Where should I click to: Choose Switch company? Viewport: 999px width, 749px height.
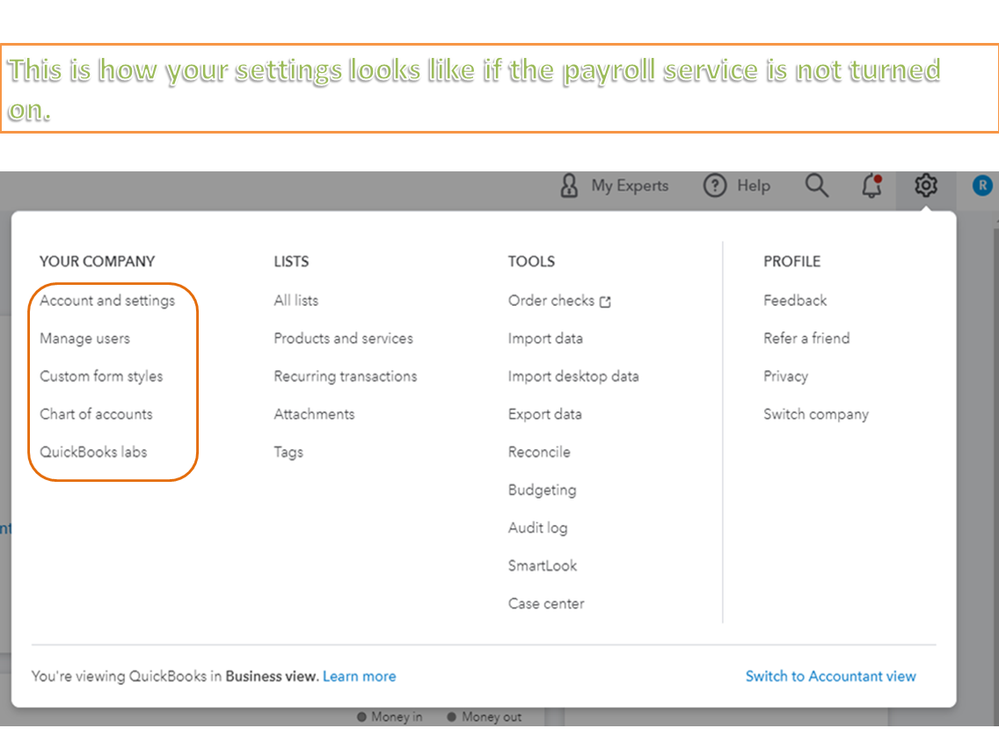click(x=816, y=414)
